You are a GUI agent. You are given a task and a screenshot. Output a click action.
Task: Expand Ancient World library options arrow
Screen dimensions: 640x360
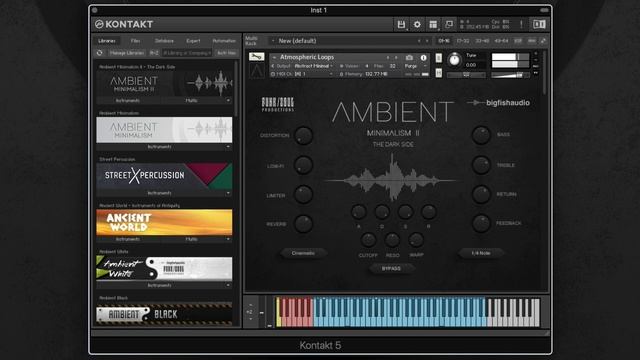click(x=228, y=239)
